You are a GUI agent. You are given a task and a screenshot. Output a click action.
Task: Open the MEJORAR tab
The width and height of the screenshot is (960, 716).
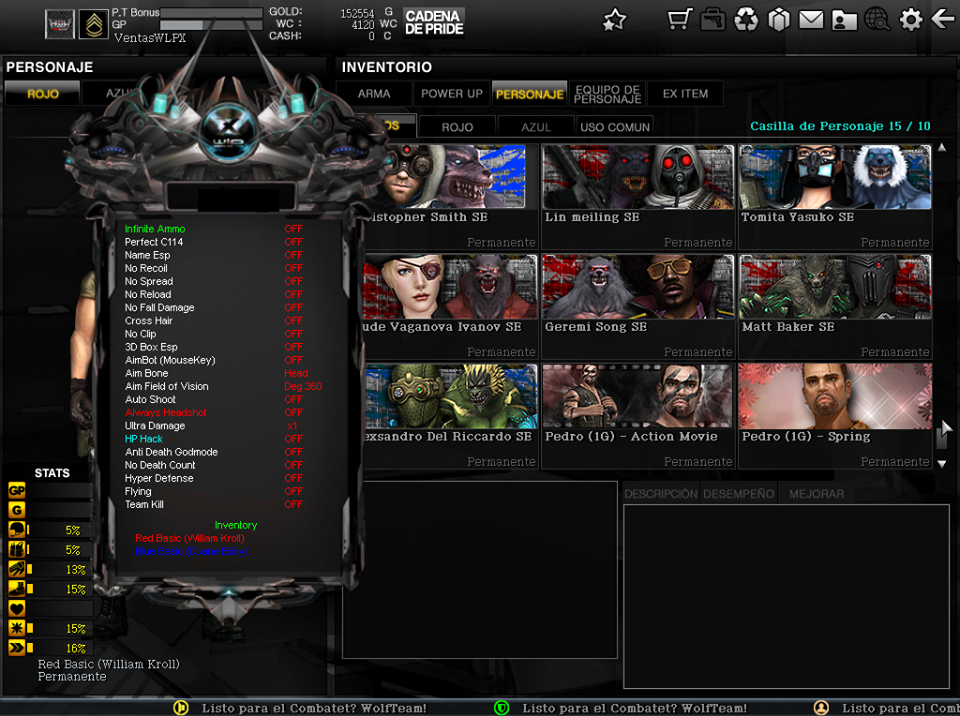click(816, 494)
